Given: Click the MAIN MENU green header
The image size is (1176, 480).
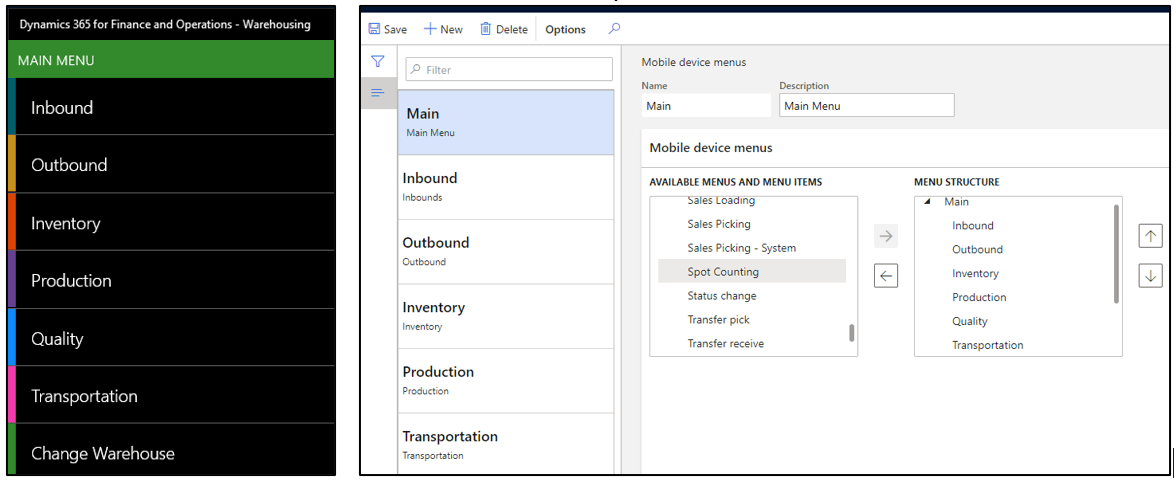Looking at the screenshot, I should 171,60.
